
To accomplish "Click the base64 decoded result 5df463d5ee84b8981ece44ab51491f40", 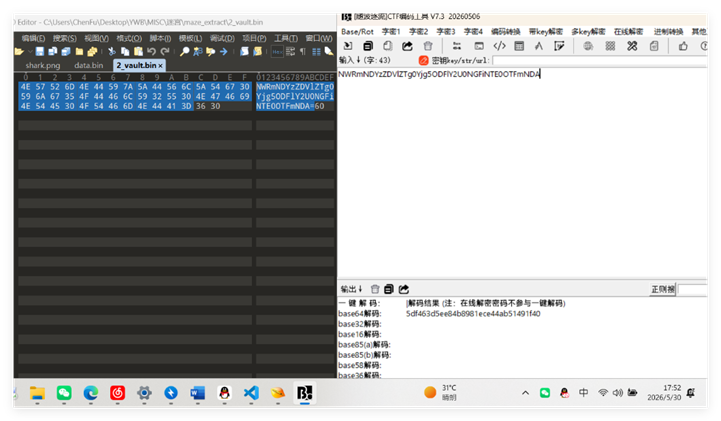I will 473,314.
